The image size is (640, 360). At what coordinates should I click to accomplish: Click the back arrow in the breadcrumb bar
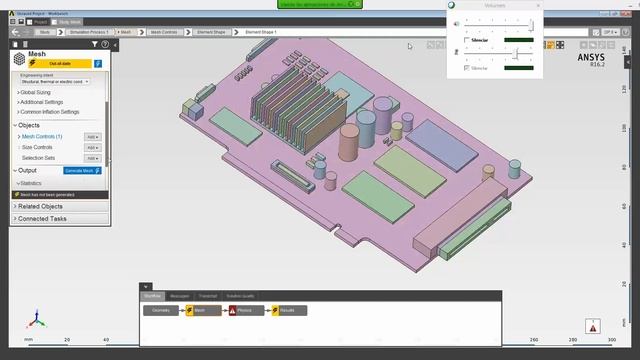[x=16, y=32]
